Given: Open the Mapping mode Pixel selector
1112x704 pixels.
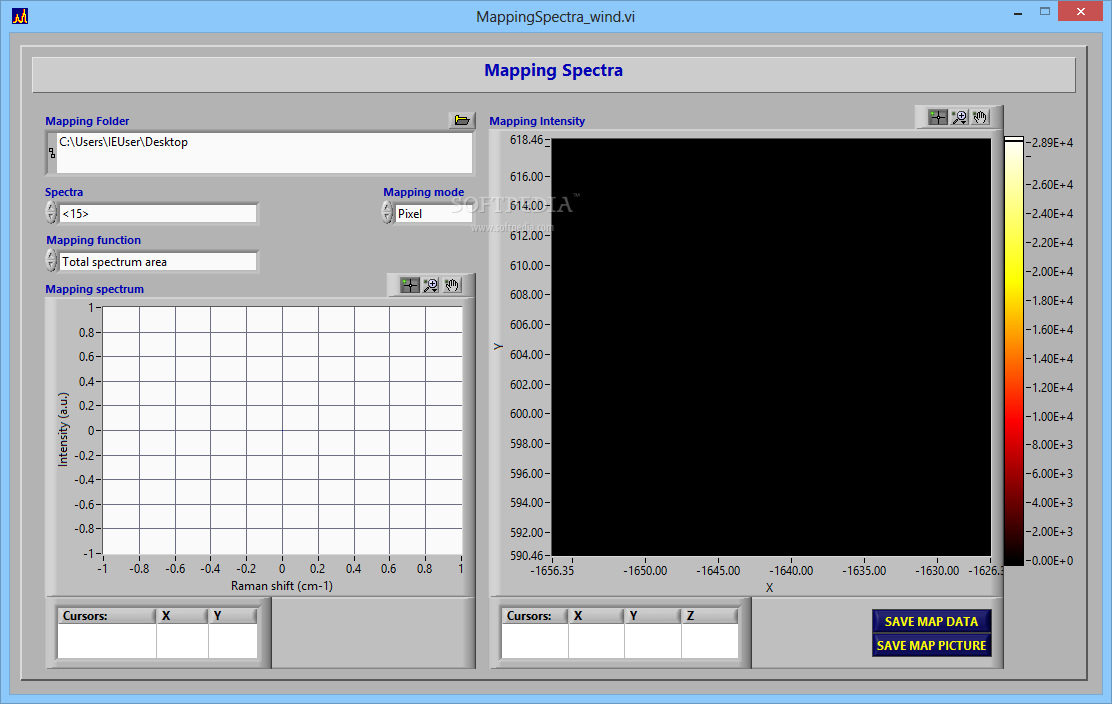Looking at the screenshot, I should click(433, 213).
